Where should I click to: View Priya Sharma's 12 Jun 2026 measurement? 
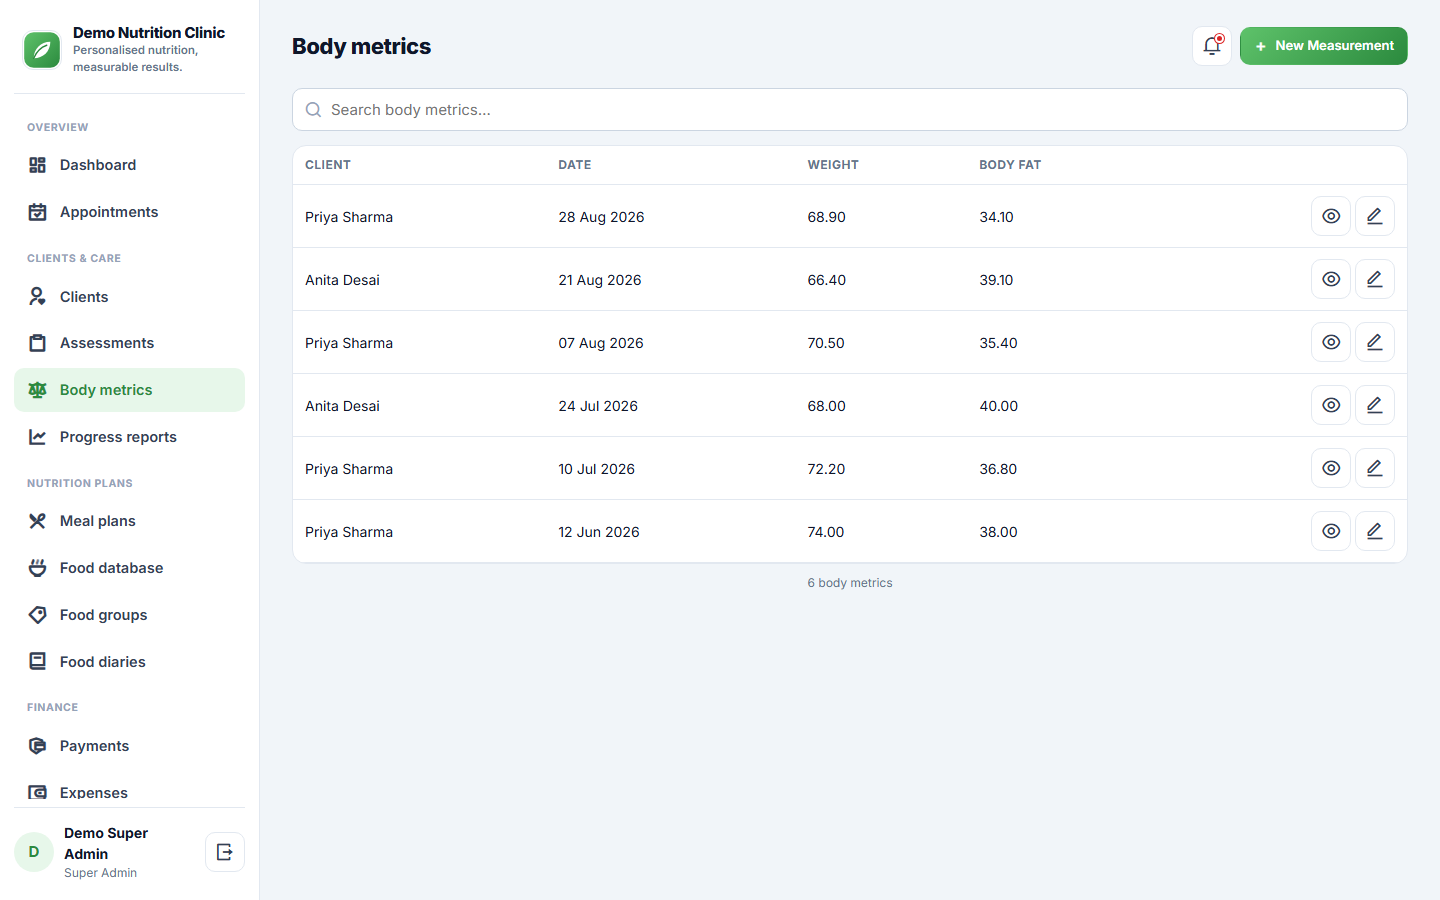pos(1331,531)
